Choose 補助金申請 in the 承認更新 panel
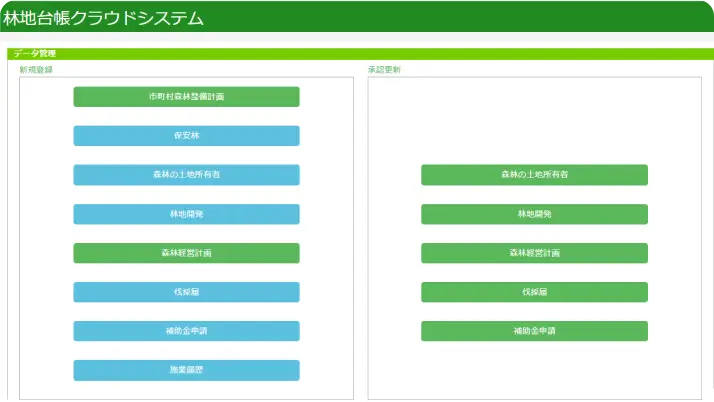The width and height of the screenshot is (714, 402). (534, 331)
